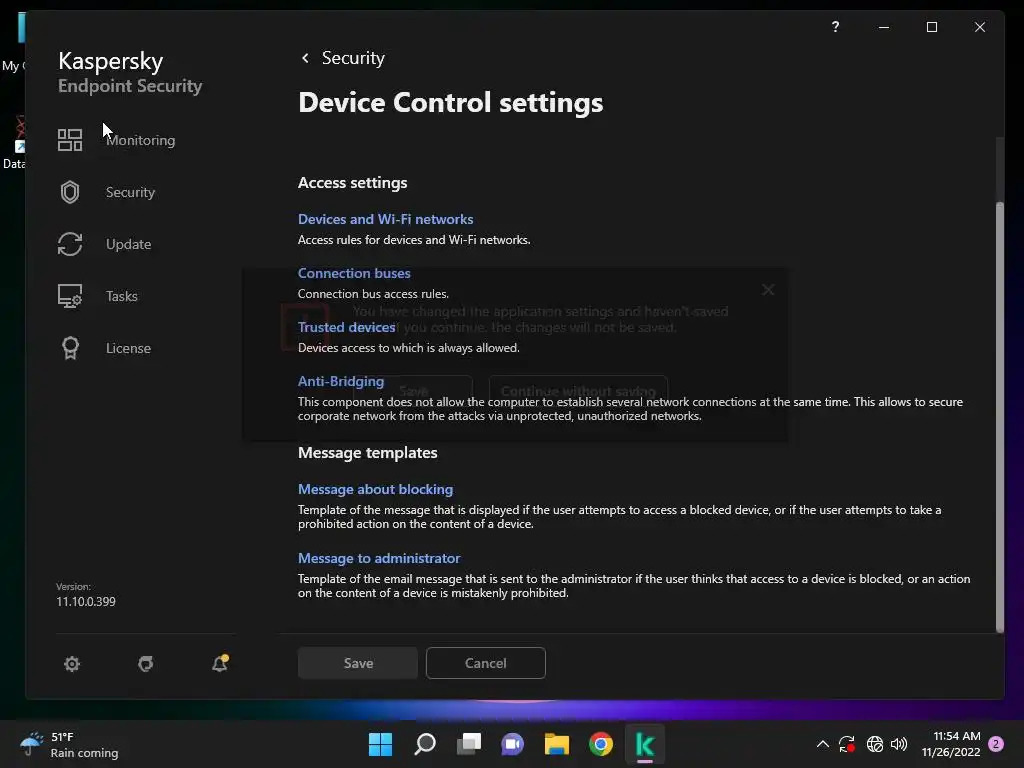Open the weather widget on taskbar
1024x768 pixels.
[69, 744]
